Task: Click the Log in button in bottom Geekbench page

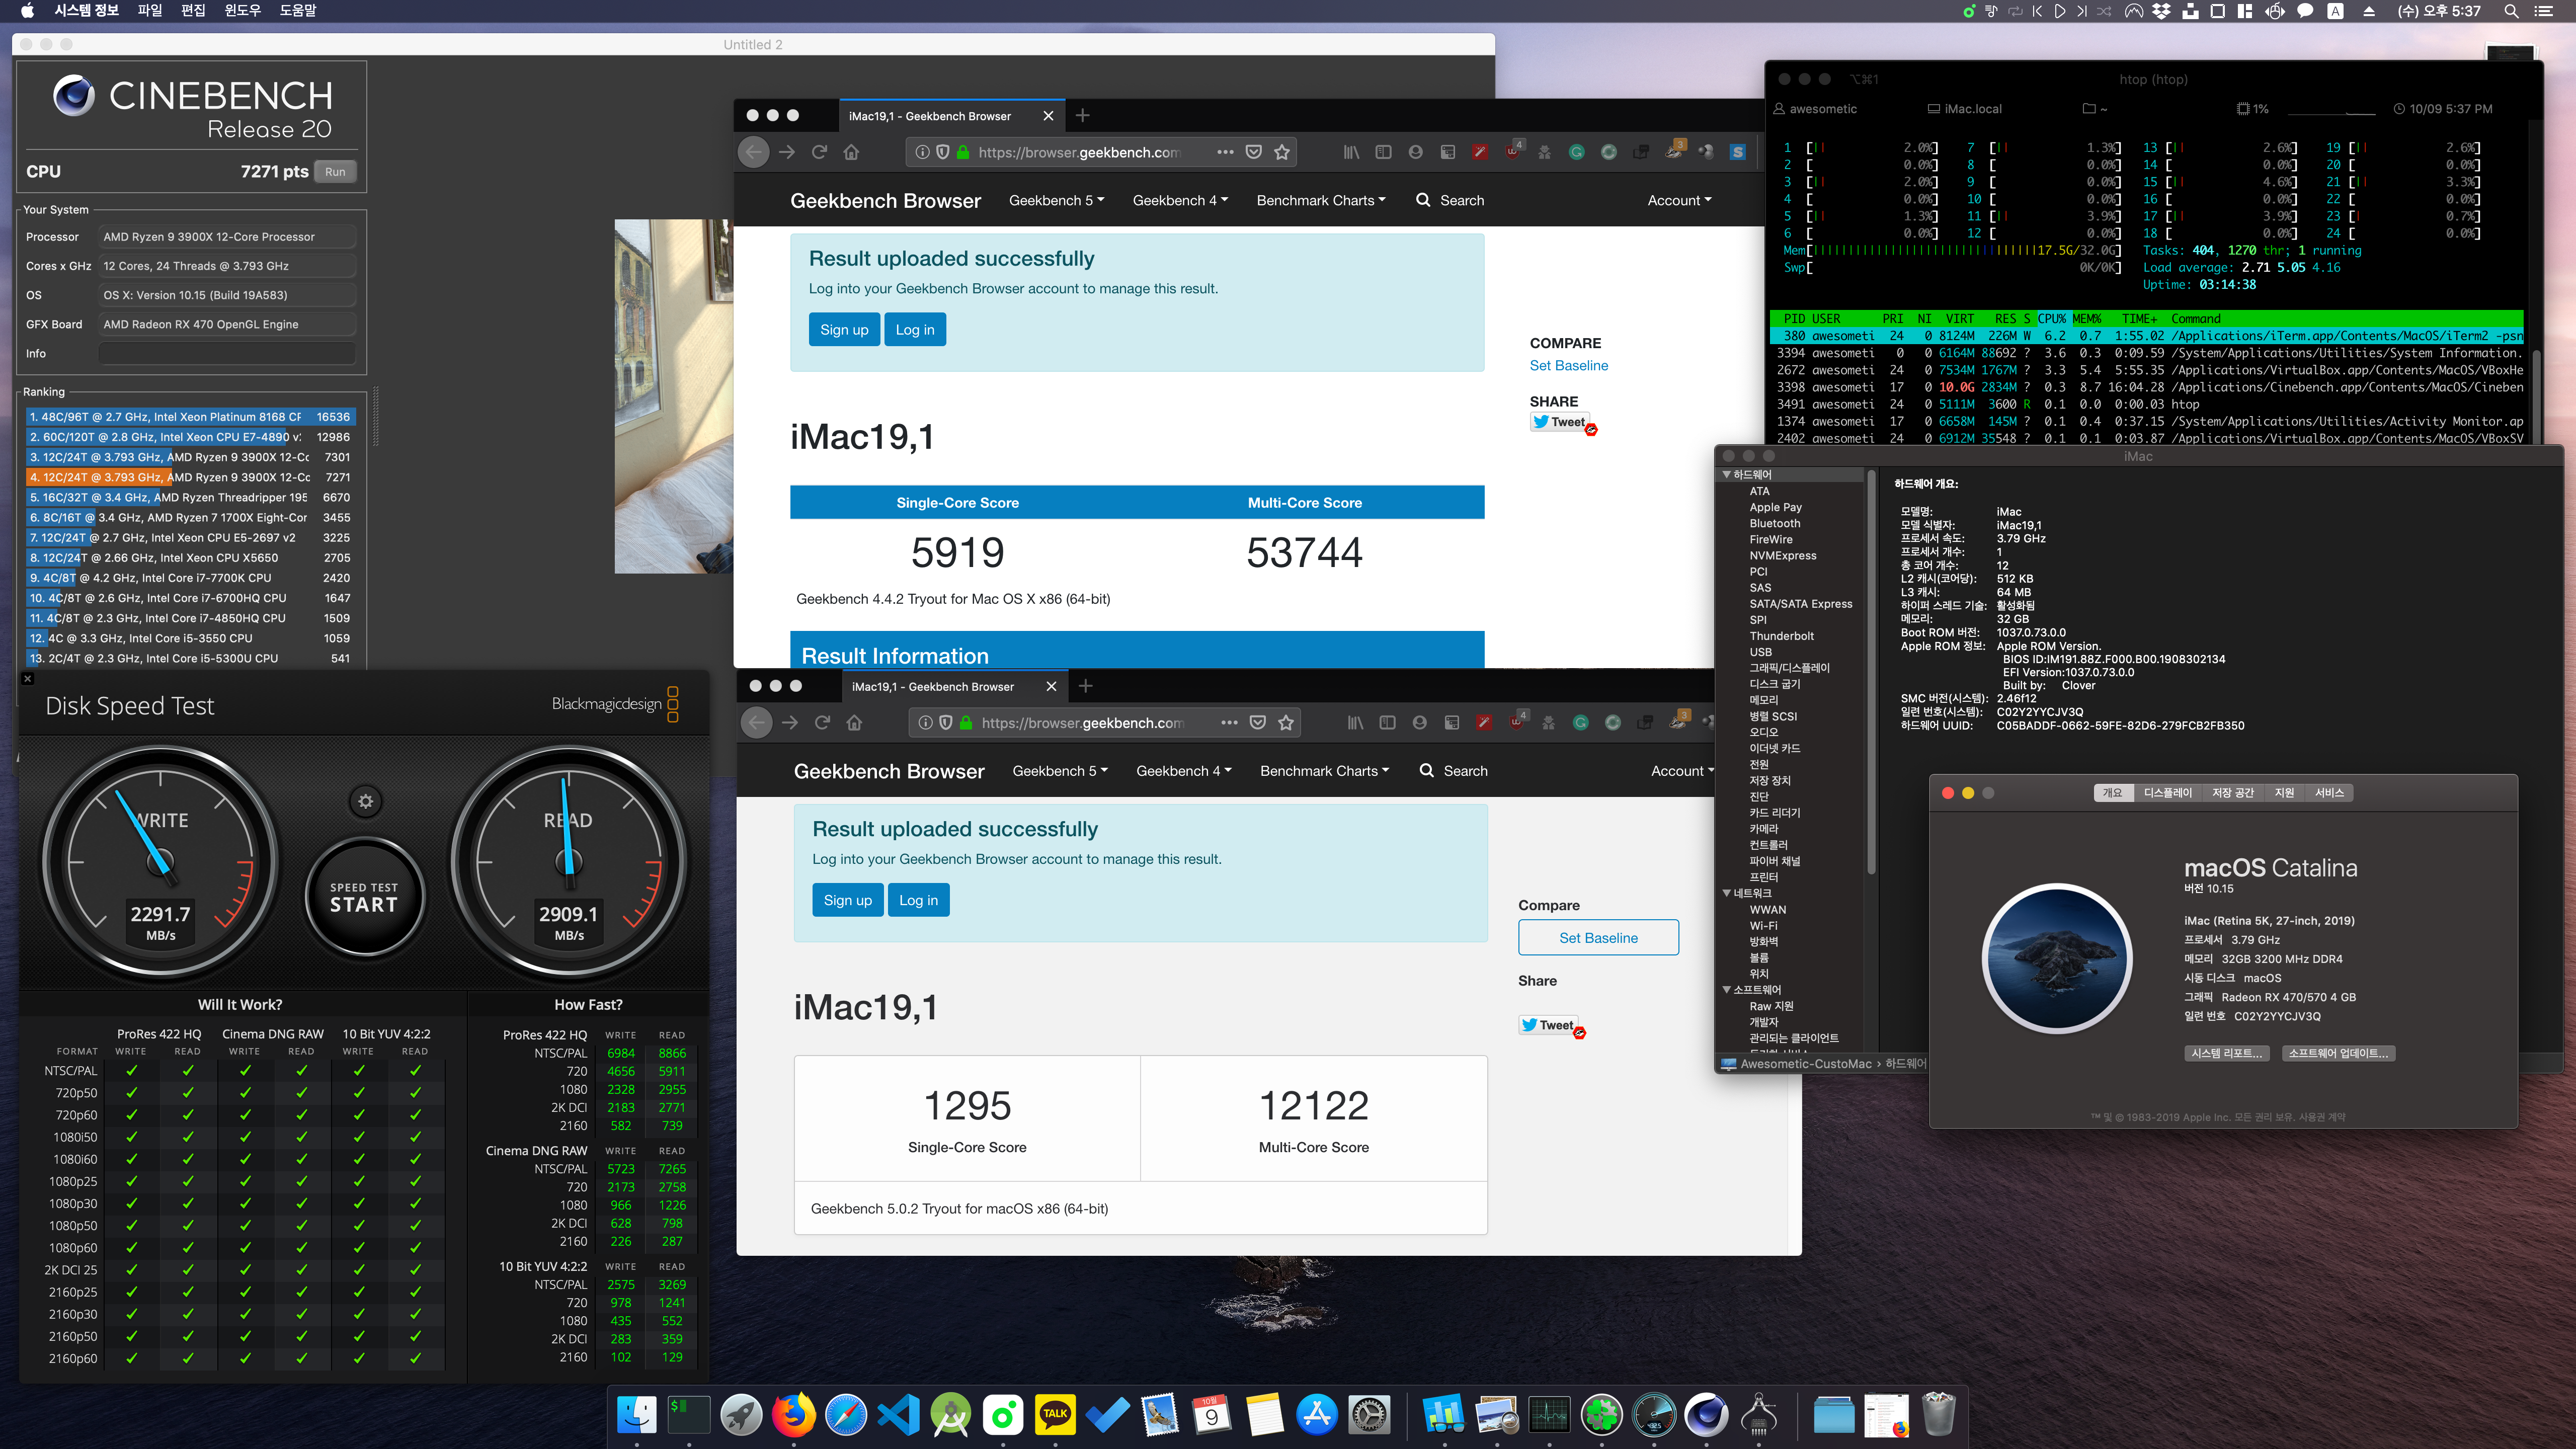Action: (918, 900)
